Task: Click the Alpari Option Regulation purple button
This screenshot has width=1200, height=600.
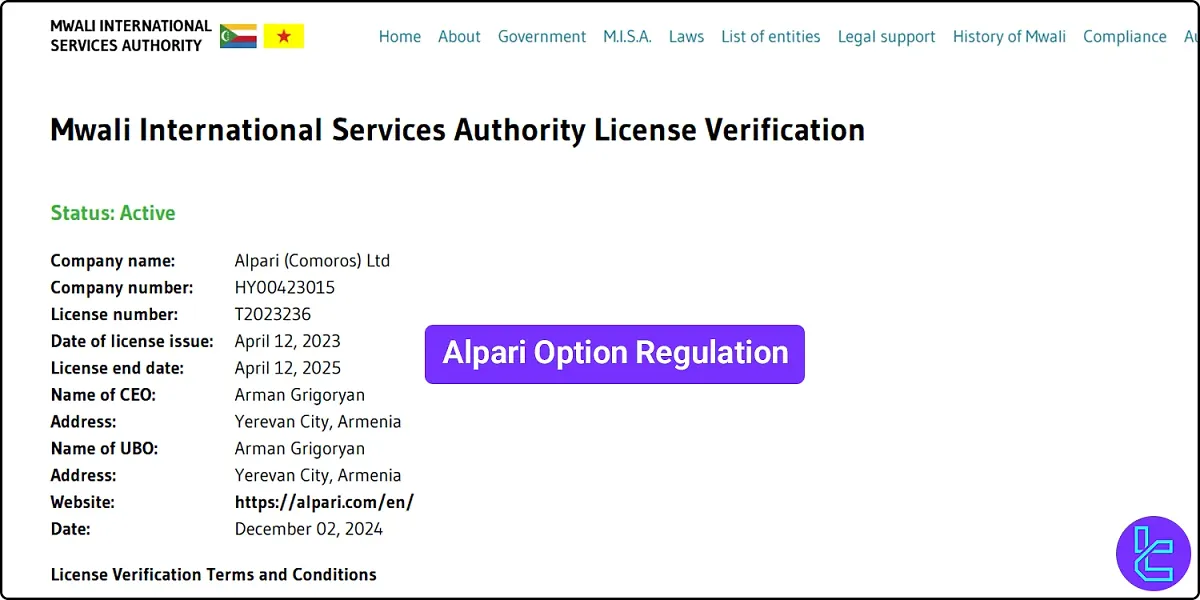Action: click(x=614, y=353)
